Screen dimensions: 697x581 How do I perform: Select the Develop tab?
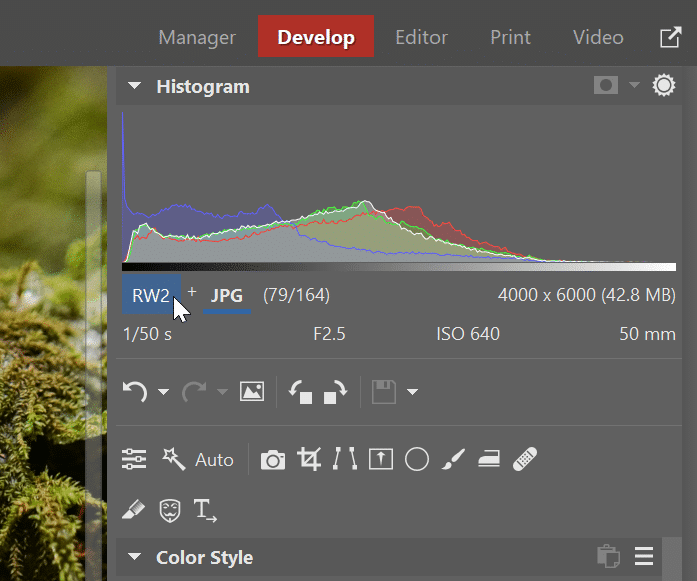(316, 36)
